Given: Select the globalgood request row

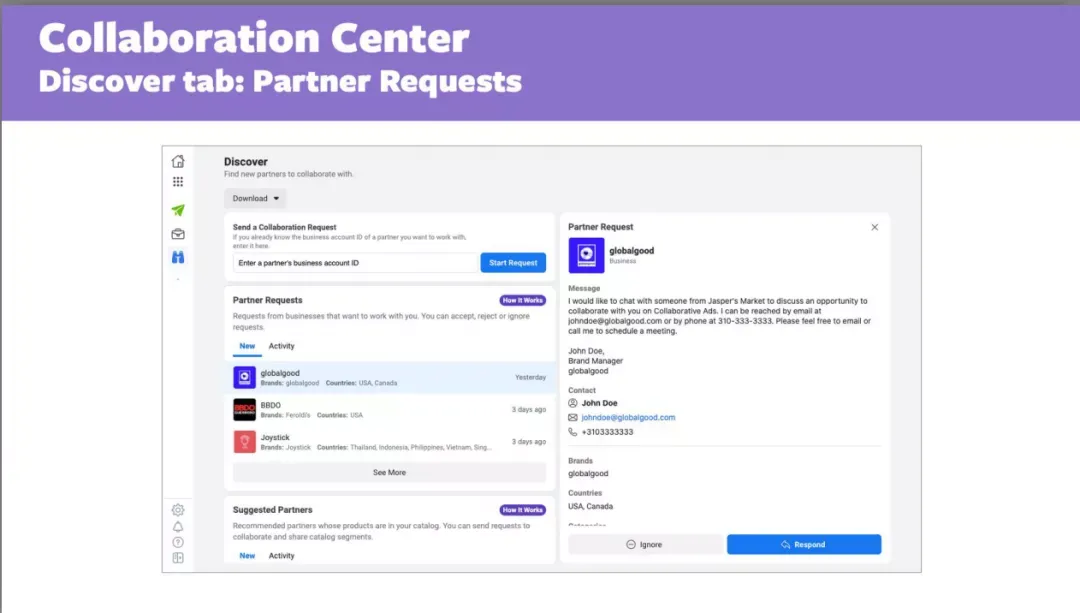Looking at the screenshot, I should tap(390, 377).
